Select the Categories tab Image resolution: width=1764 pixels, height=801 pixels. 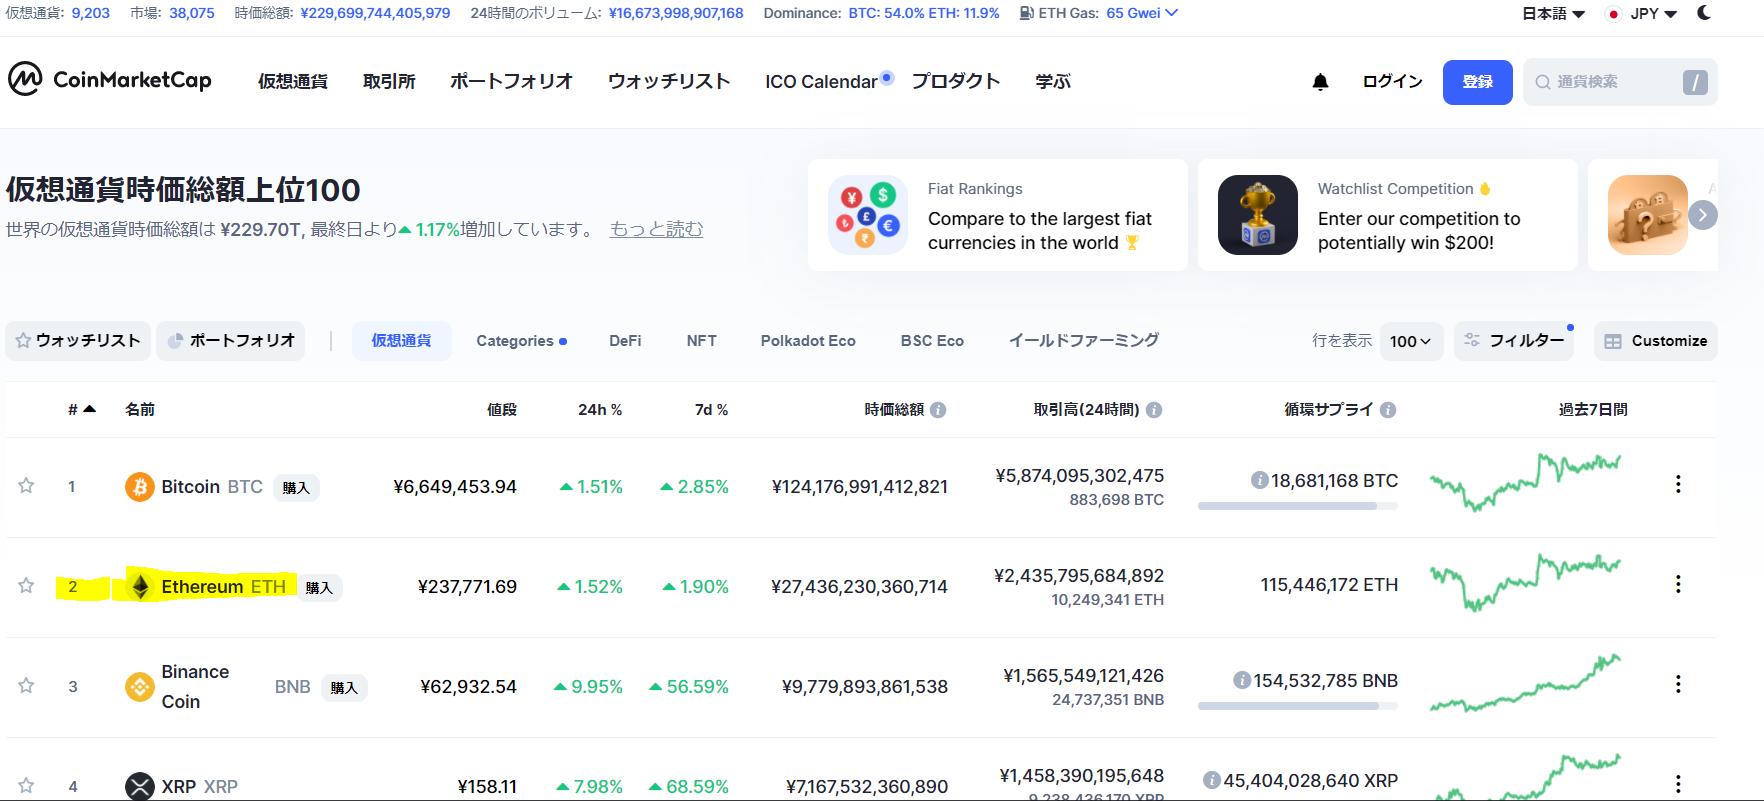click(x=521, y=341)
